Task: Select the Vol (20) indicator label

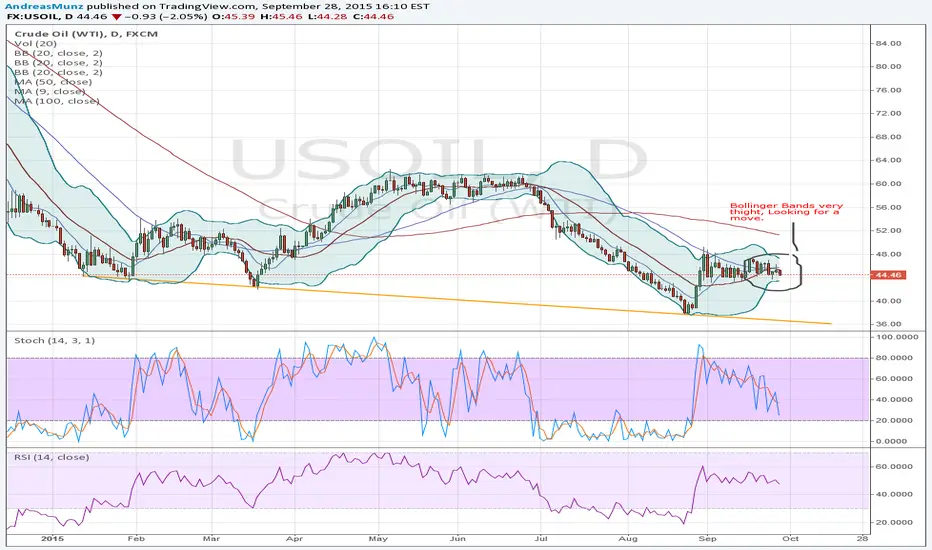Action: (36, 43)
